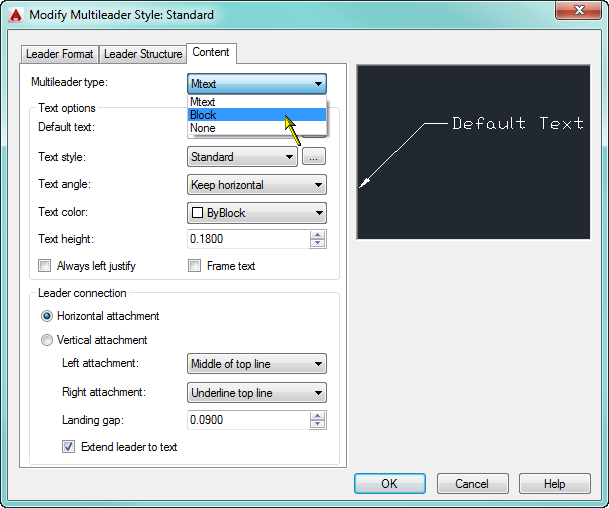Close the Modify Multileader Style dialog
Image resolution: width=609 pixels, height=508 pixels.
(x=579, y=10)
